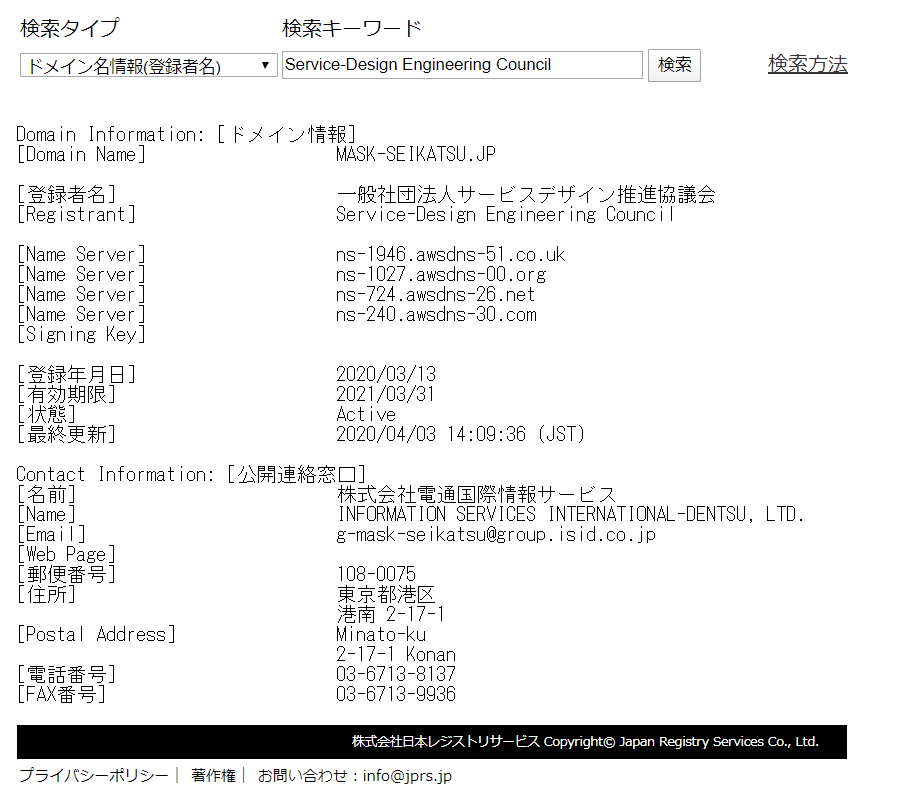Click the [Postal Address] label

[96, 635]
